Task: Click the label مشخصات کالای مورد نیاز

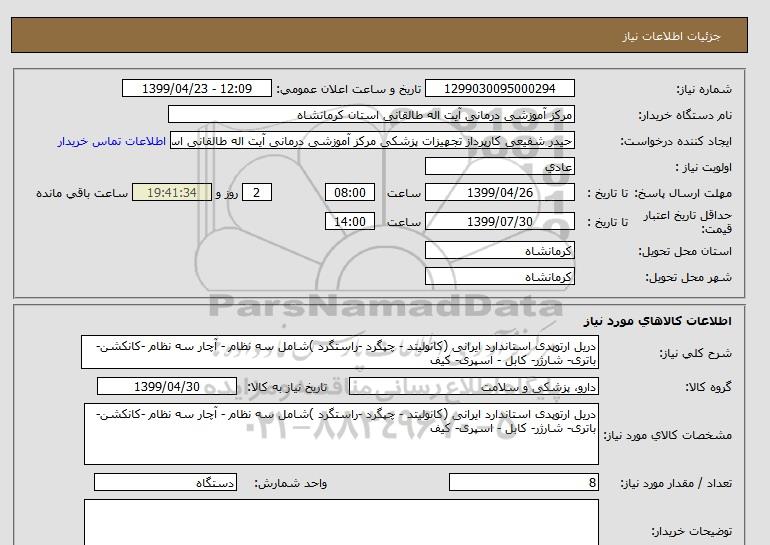Action: 667,435
